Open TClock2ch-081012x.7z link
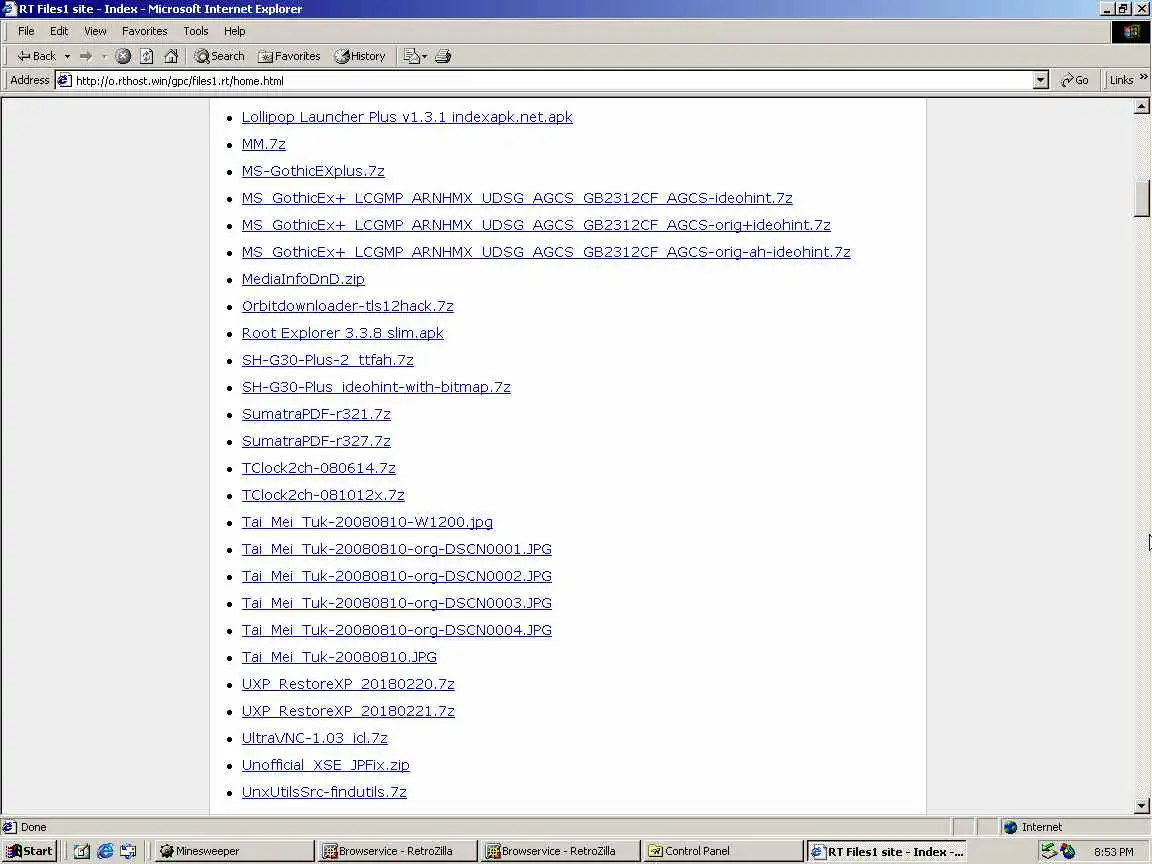The width and height of the screenshot is (1152, 864). click(x=323, y=495)
